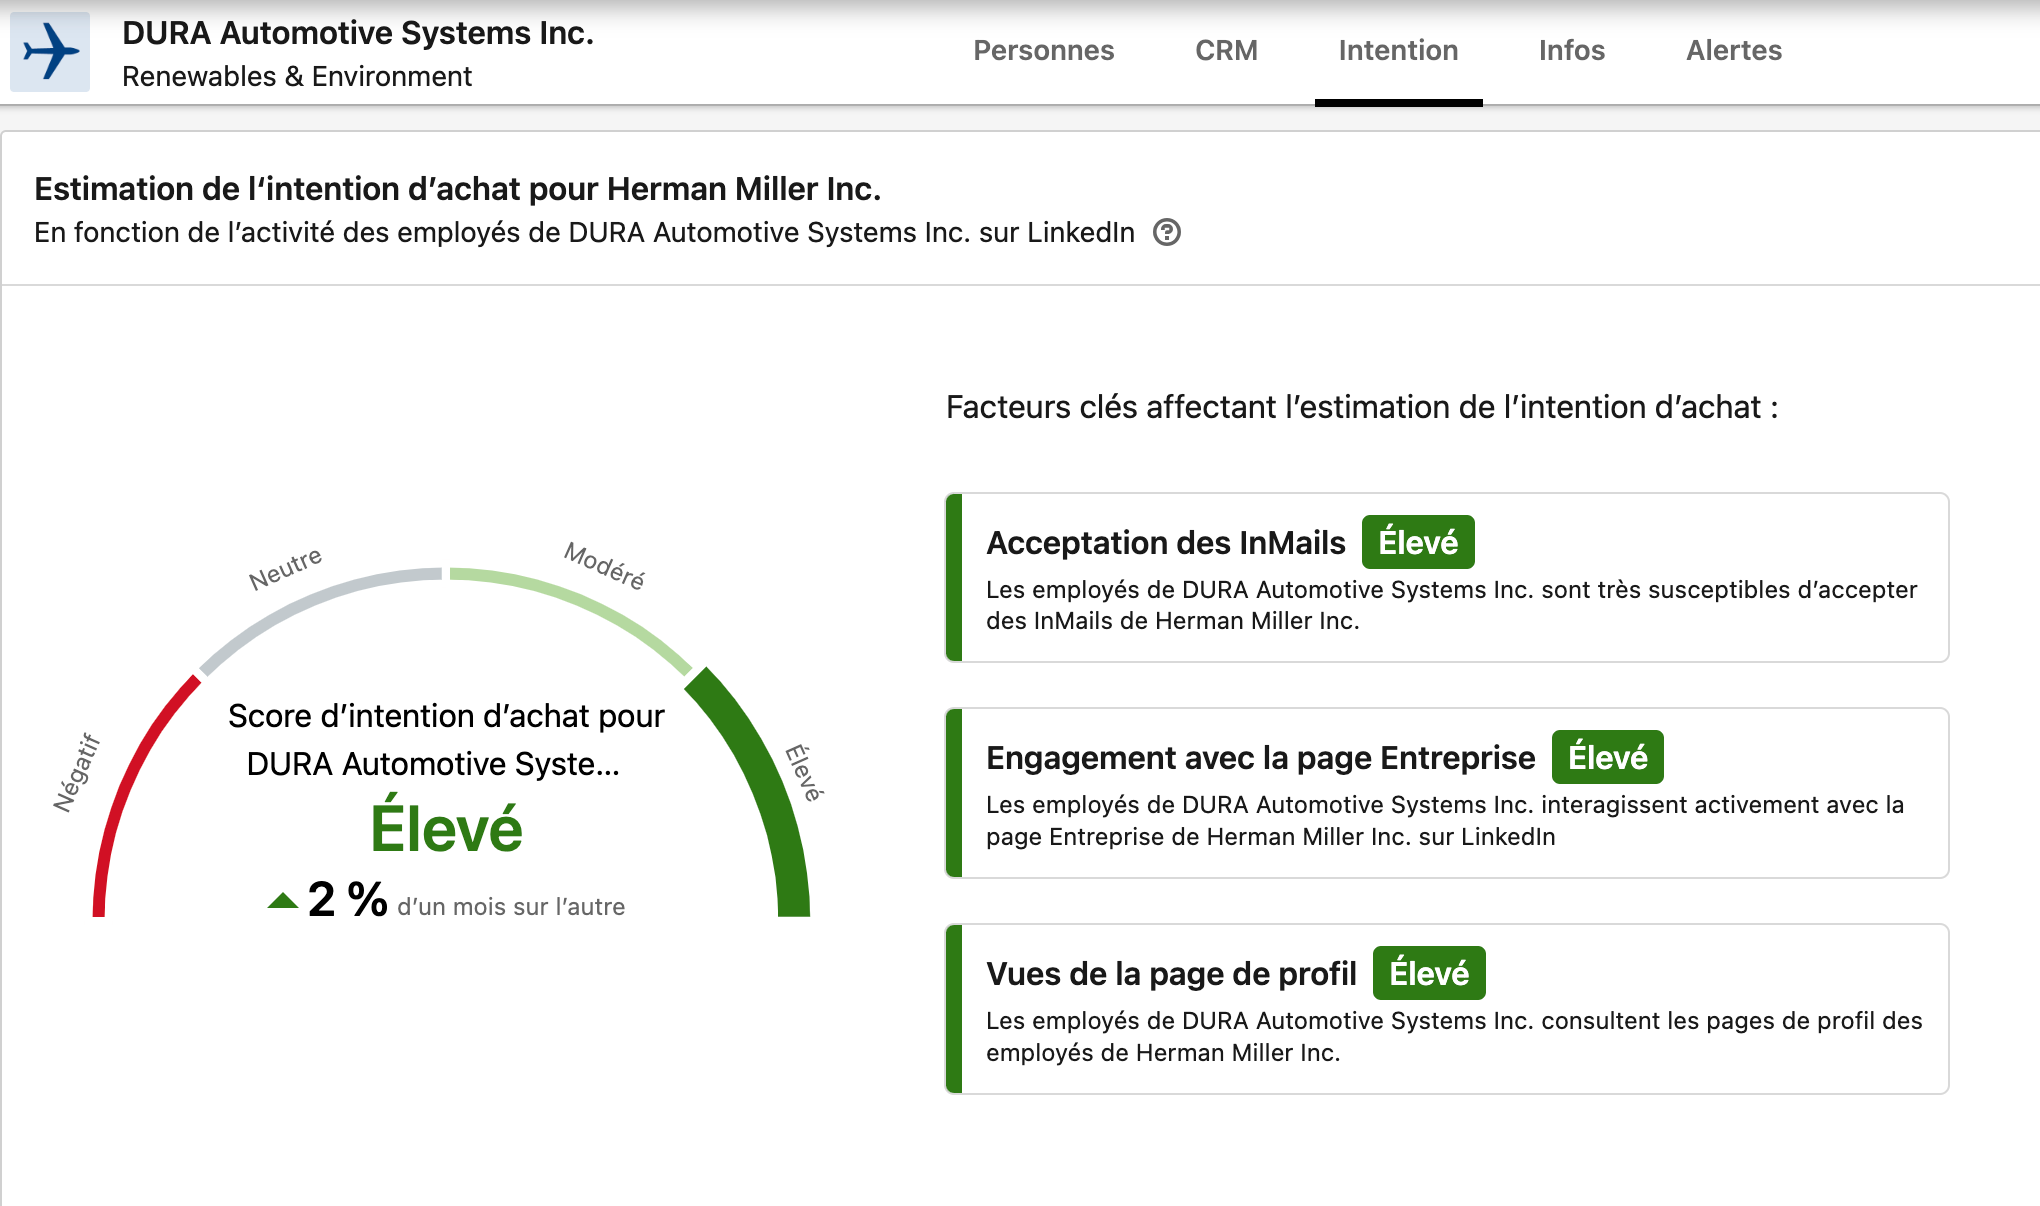The width and height of the screenshot is (2040, 1206).
Task: Click the light green Modéré gauge segment
Action: 580,611
